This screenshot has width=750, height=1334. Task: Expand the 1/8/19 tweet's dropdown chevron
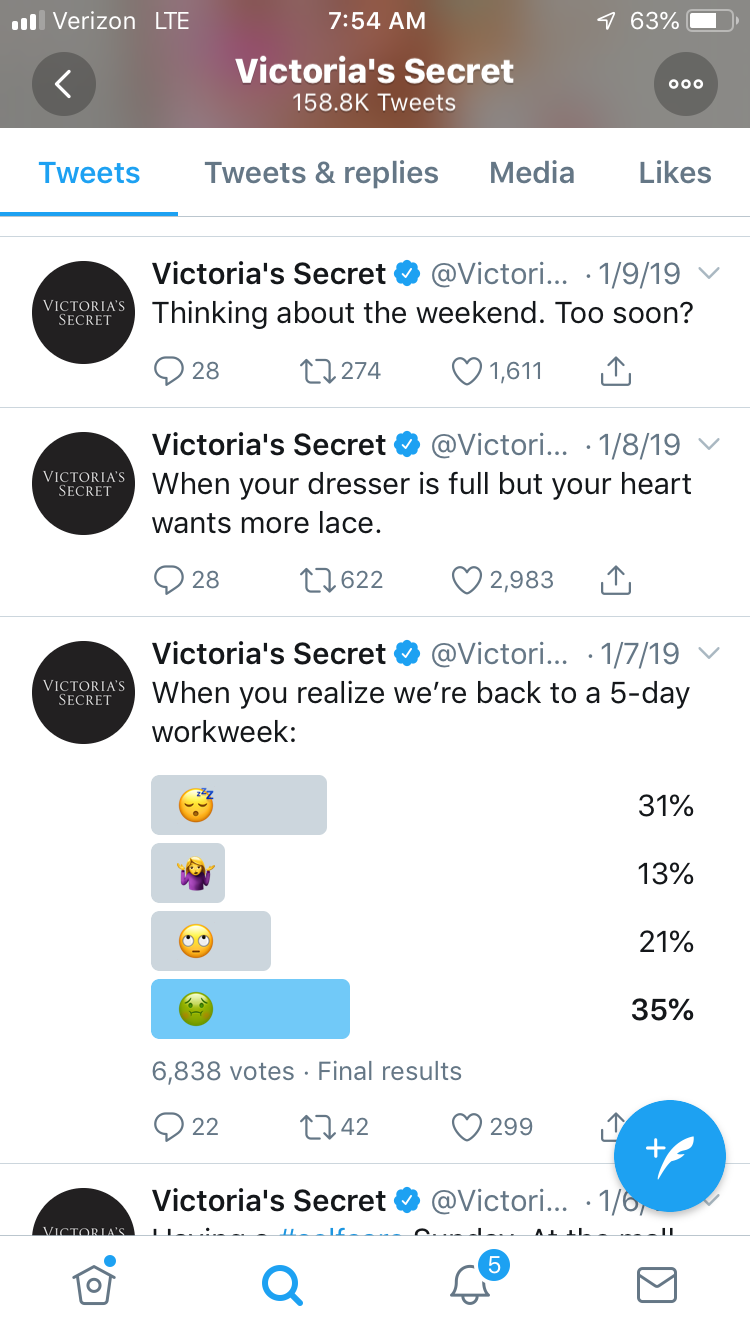pos(708,444)
